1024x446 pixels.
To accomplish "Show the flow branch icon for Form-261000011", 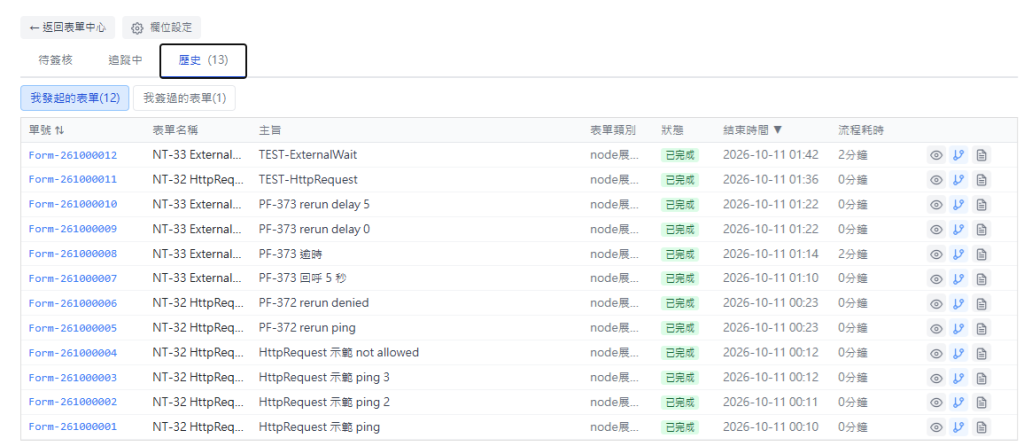I will [959, 180].
